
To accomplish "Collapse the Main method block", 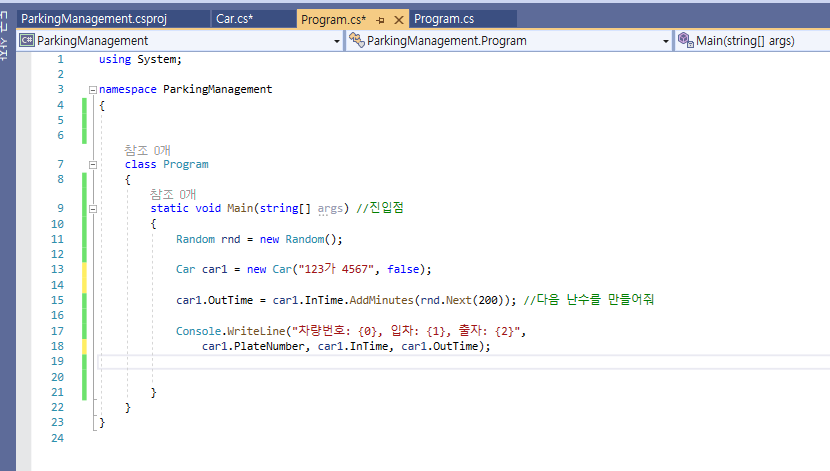I will tap(93, 209).
